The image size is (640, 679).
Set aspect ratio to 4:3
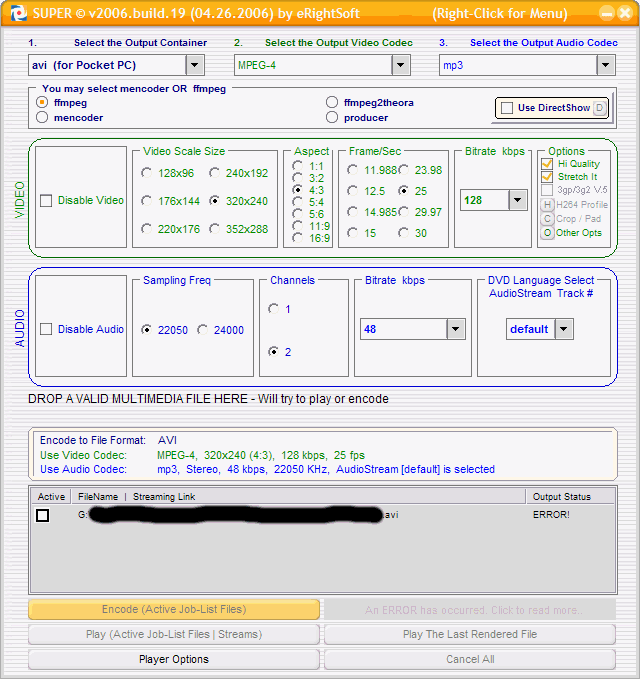[297, 189]
